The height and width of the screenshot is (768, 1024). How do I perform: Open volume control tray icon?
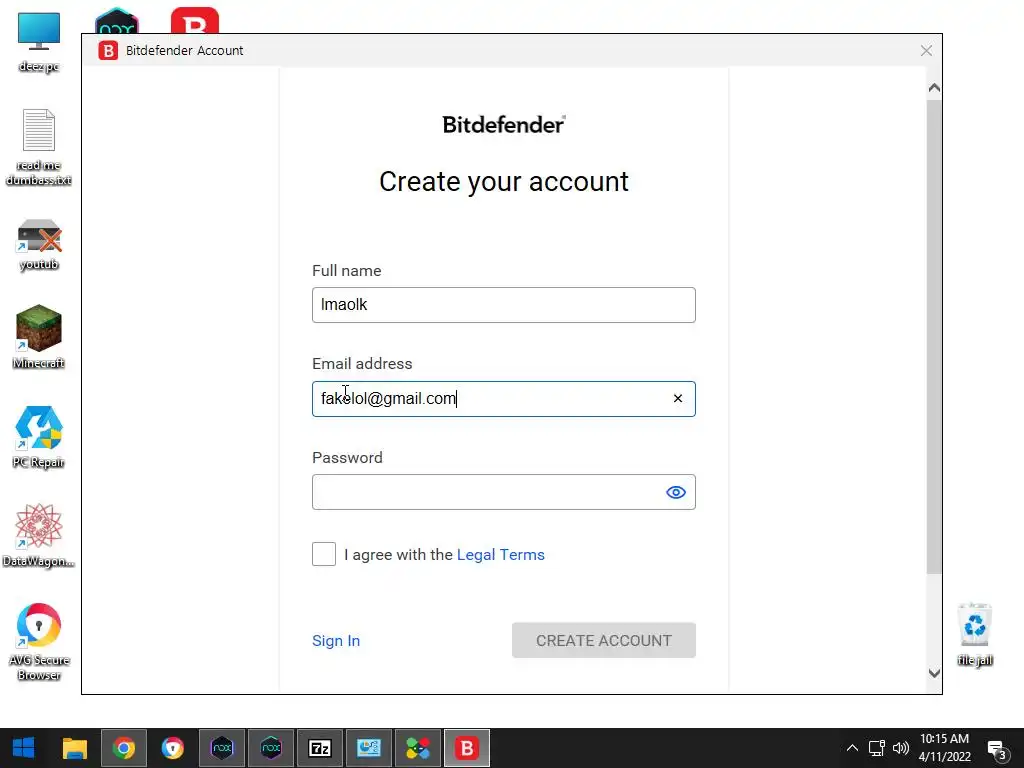pos(901,748)
